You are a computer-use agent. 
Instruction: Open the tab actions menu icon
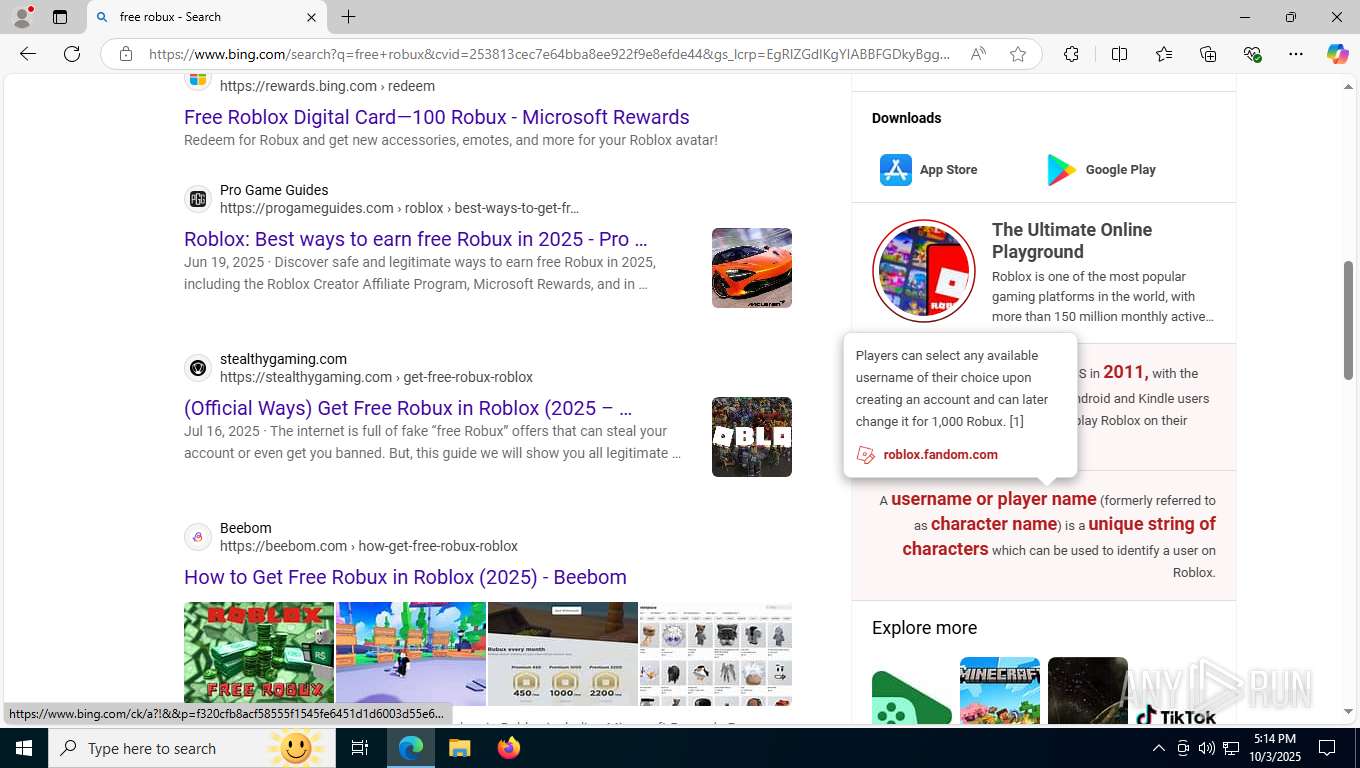[60, 17]
